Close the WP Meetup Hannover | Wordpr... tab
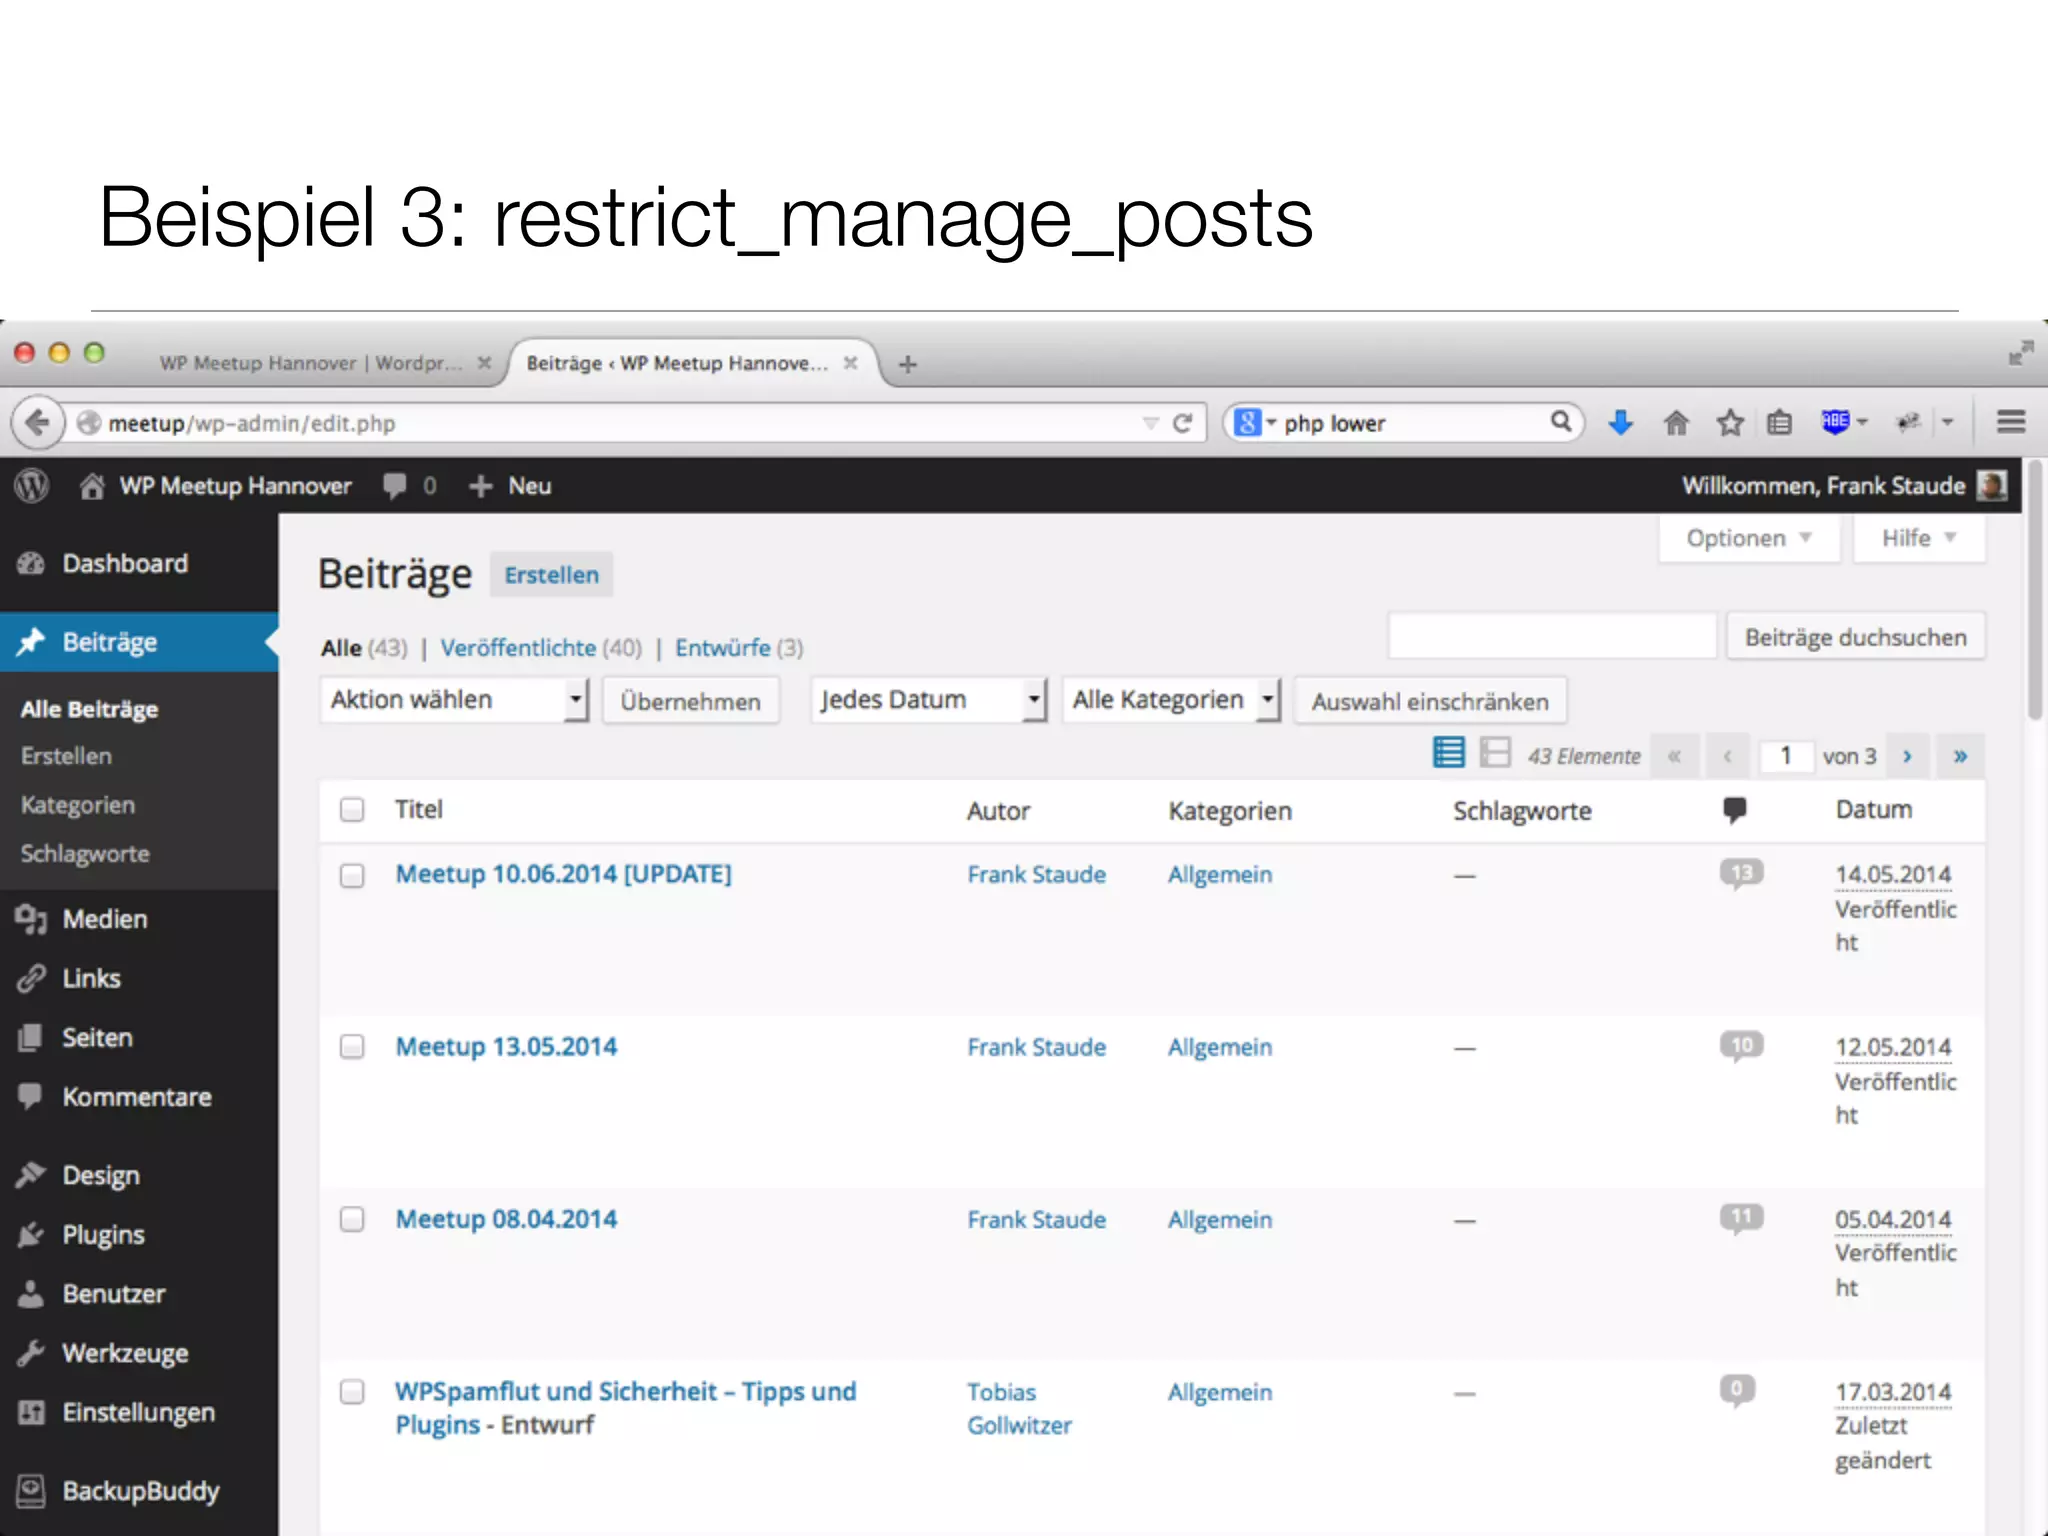Image resolution: width=2048 pixels, height=1536 pixels. (x=485, y=363)
